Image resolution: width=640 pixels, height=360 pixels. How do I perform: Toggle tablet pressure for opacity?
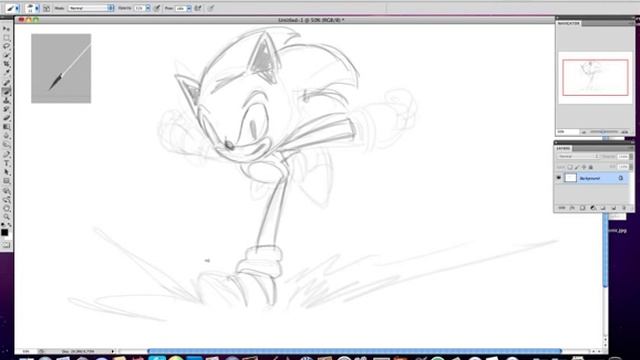click(x=157, y=8)
